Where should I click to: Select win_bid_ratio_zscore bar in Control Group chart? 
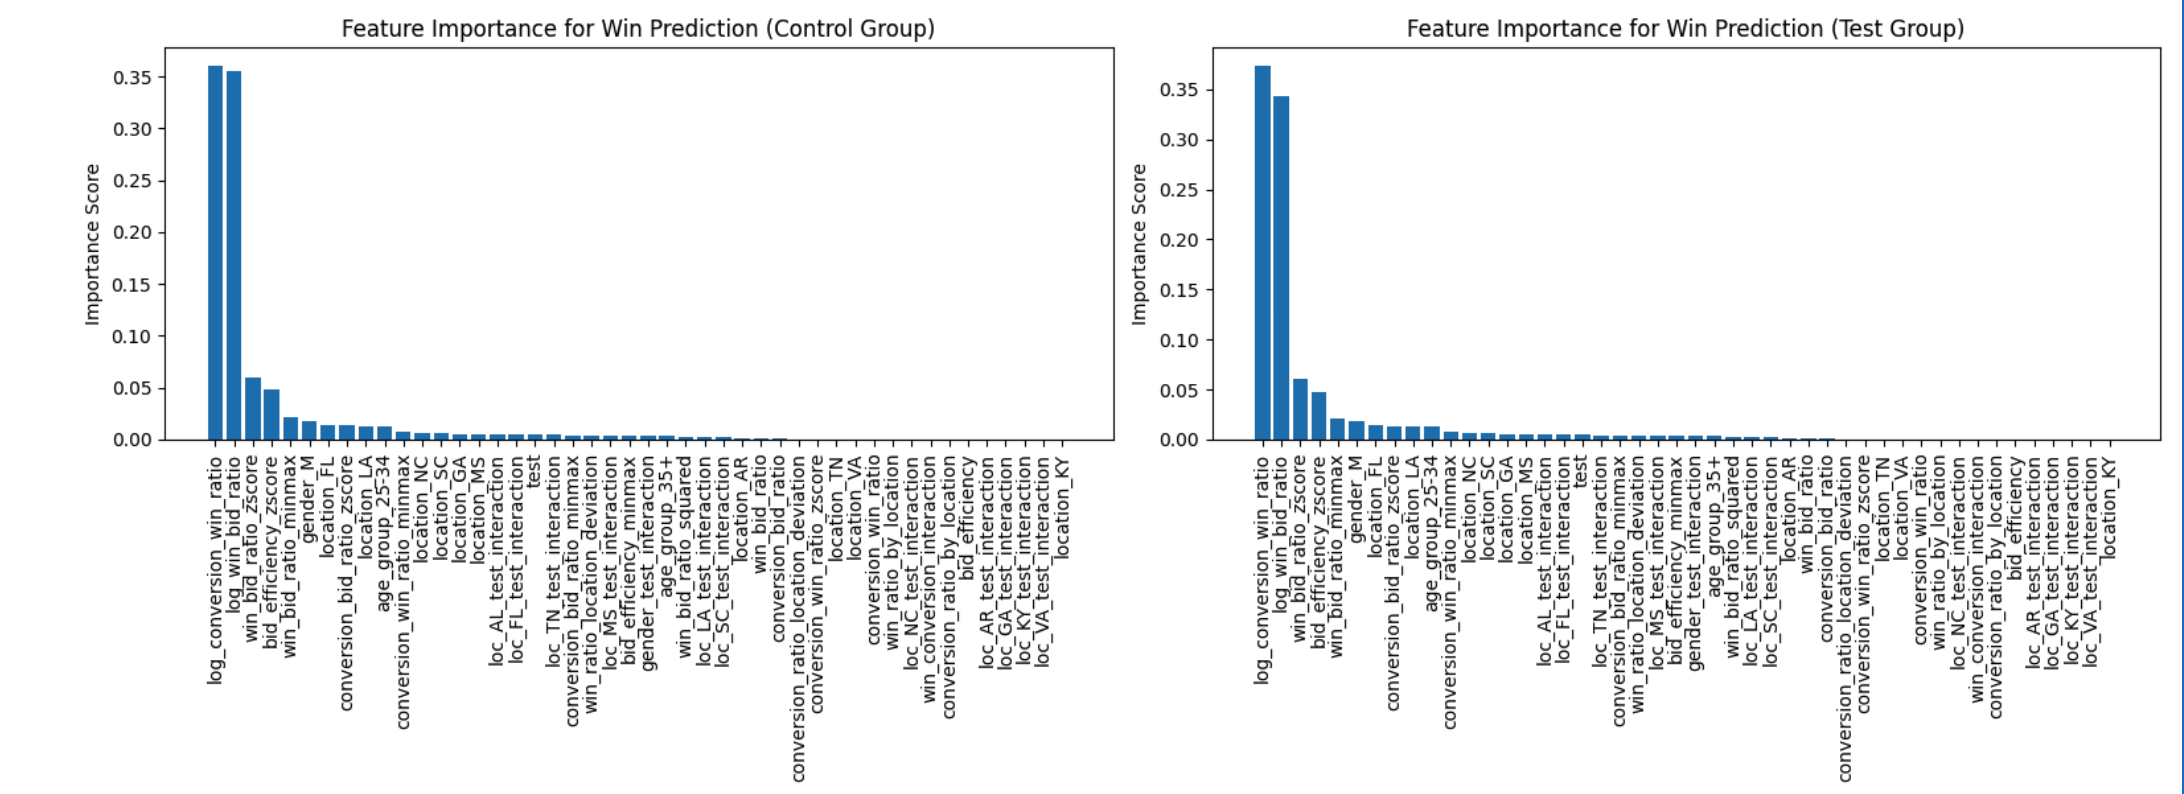point(253,409)
